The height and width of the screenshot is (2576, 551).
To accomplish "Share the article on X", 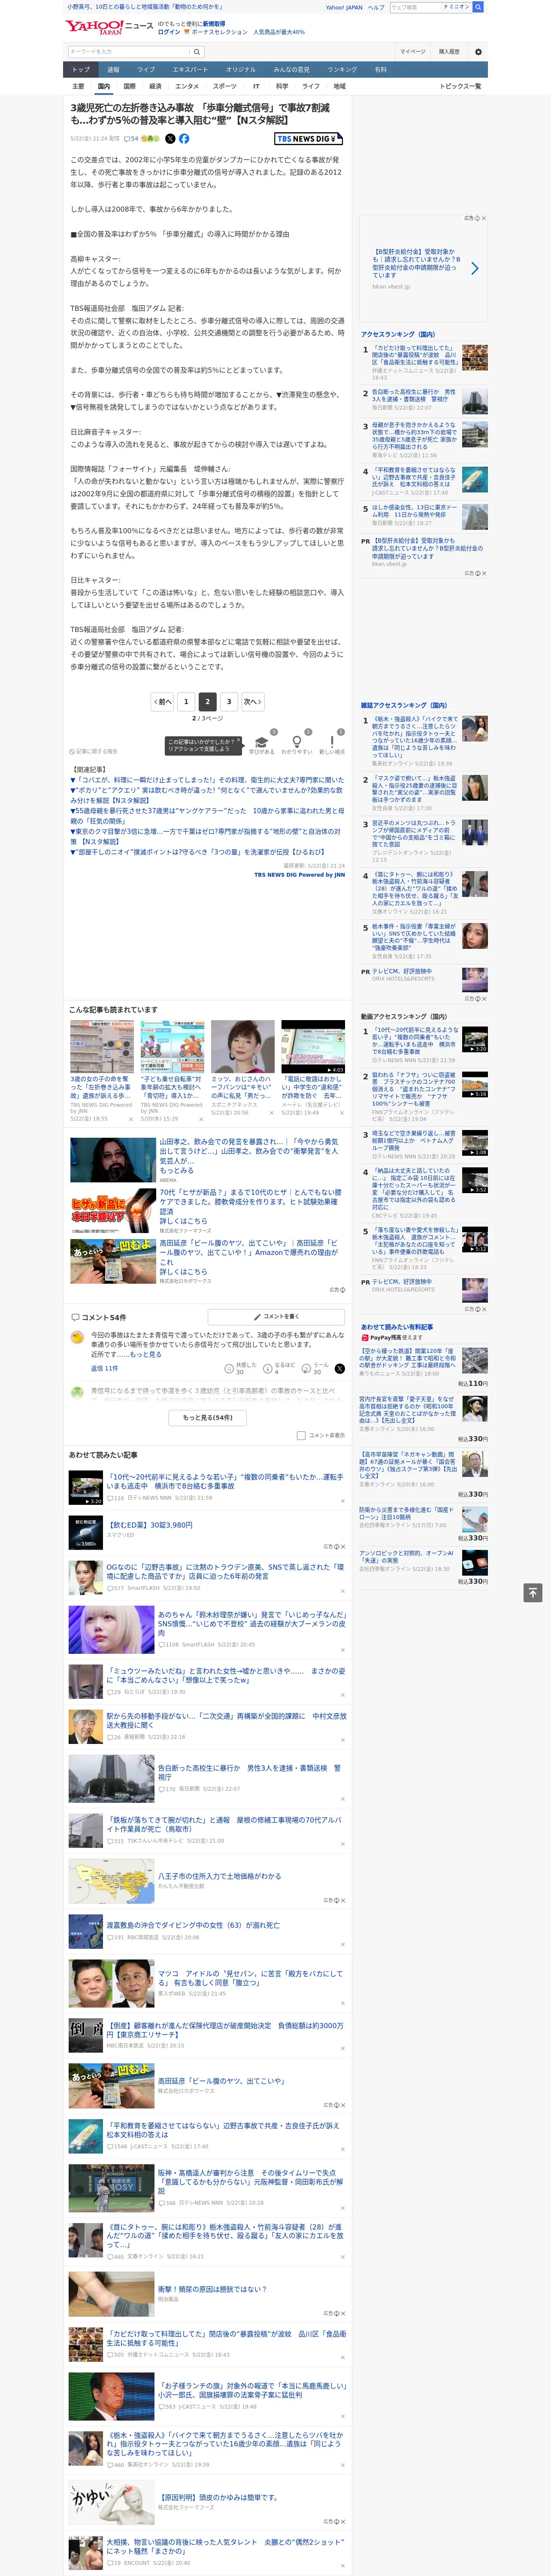I will pyautogui.click(x=170, y=139).
